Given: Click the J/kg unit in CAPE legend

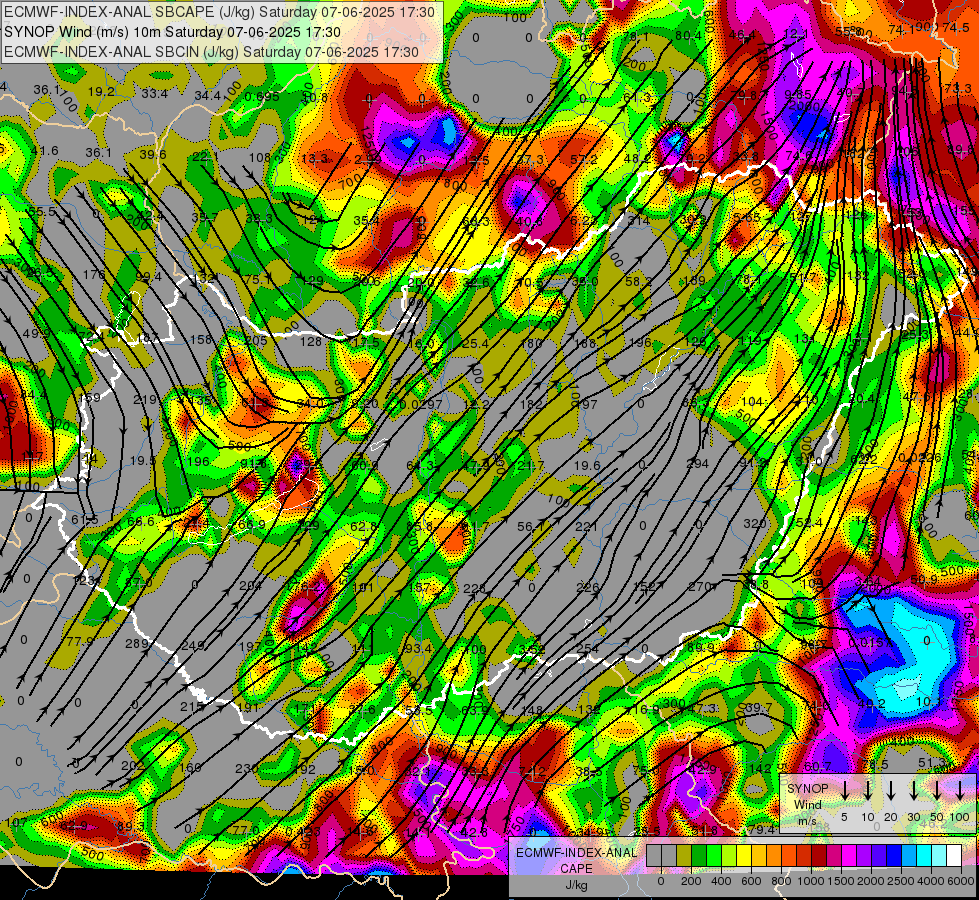Looking at the screenshot, I should click(576, 885).
